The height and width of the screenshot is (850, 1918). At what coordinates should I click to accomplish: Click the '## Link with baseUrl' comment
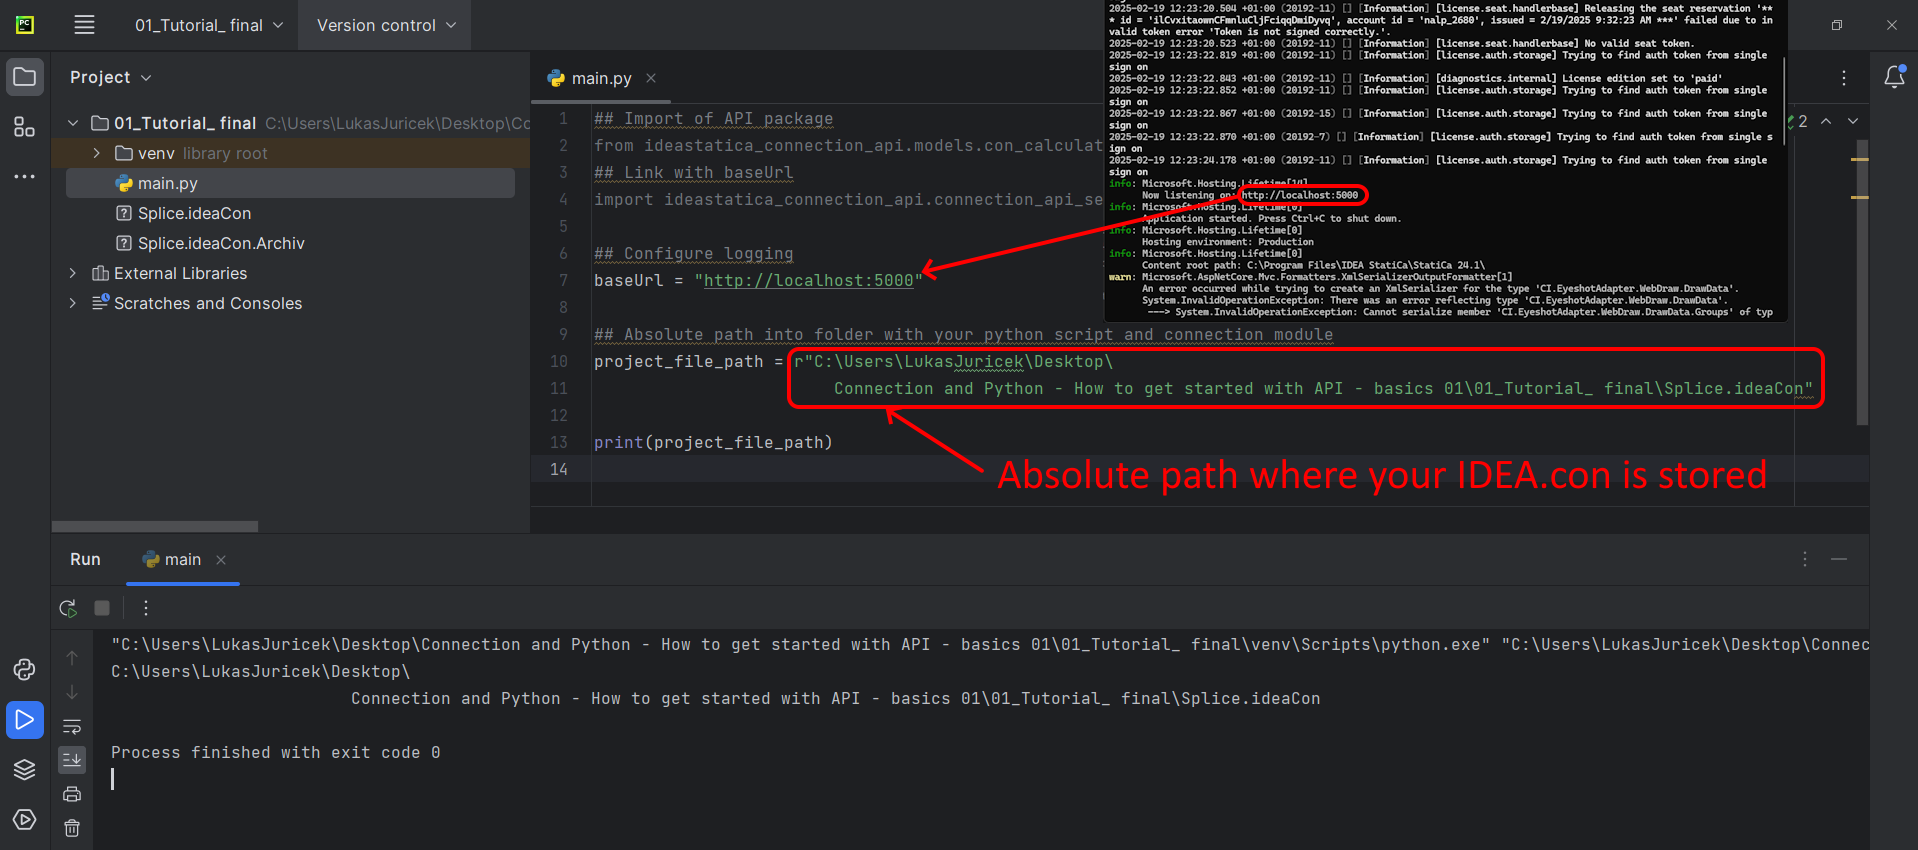[x=693, y=173]
